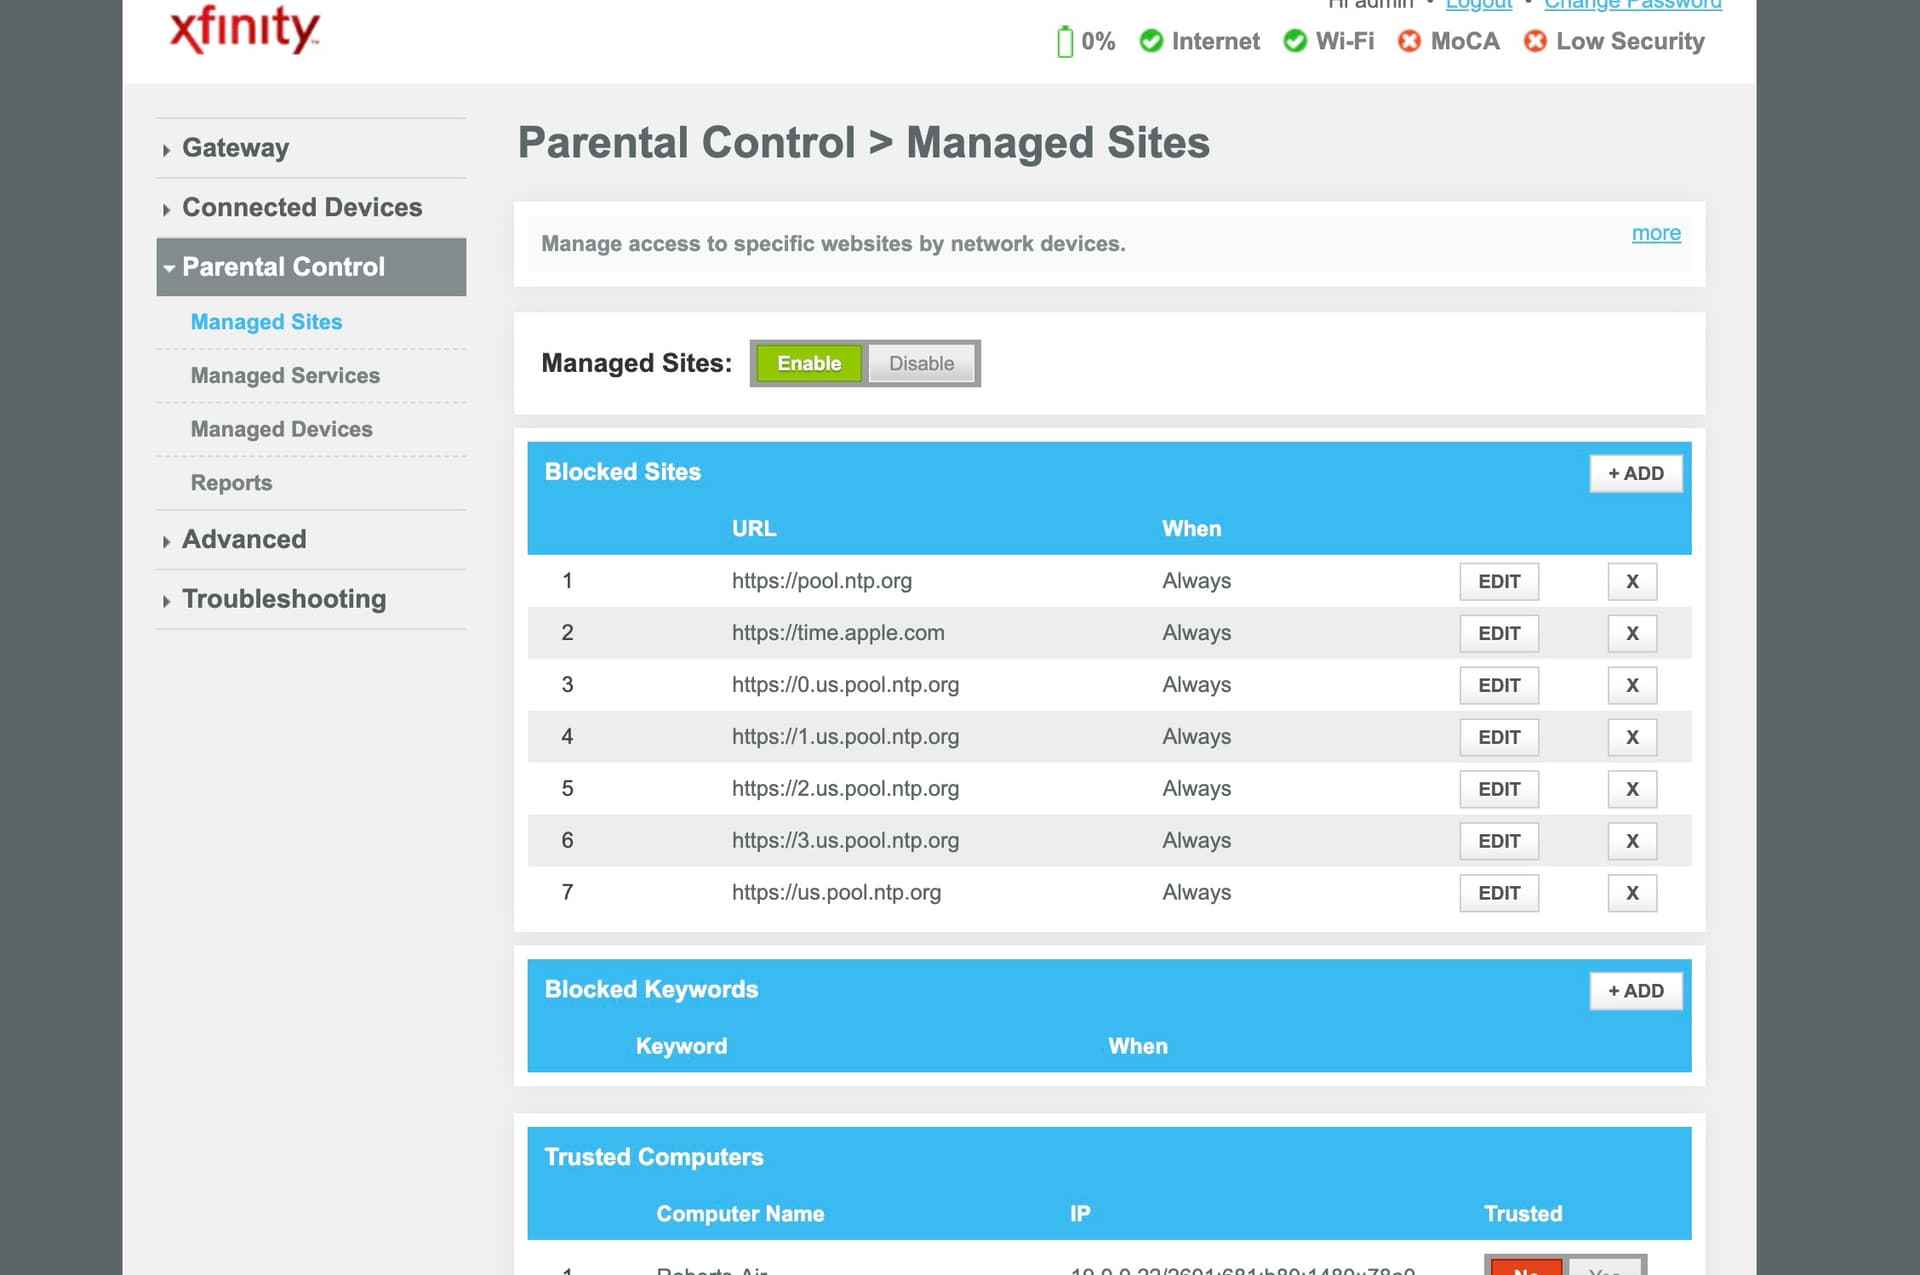This screenshot has height=1275, width=1920.
Task: Open Managed Sites submenu item
Action: pyautogui.click(x=266, y=322)
